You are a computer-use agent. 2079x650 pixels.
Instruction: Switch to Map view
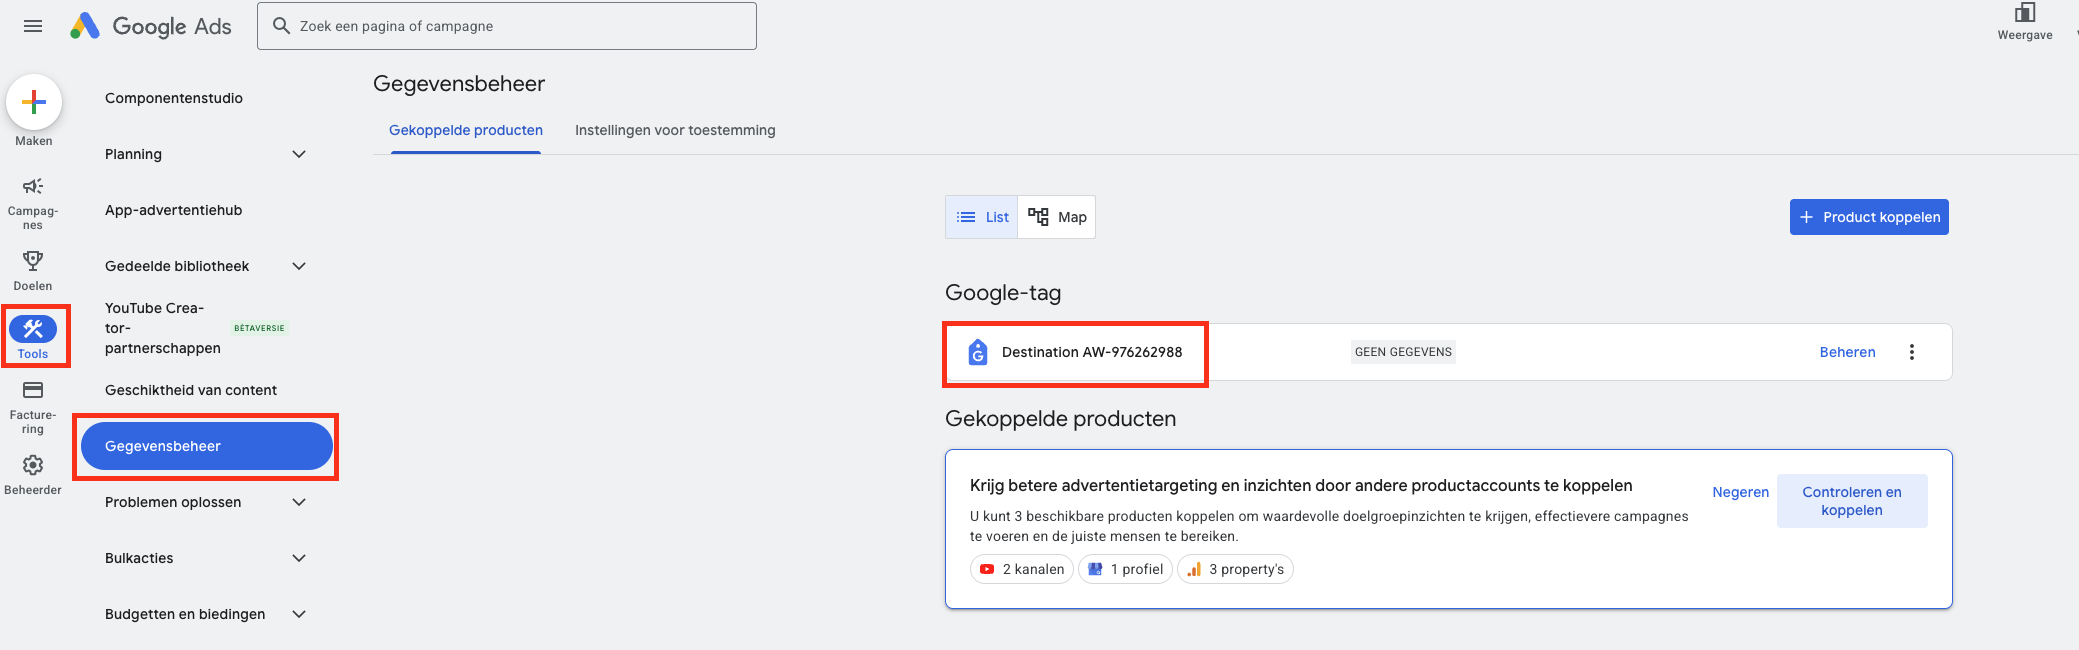point(1057,217)
